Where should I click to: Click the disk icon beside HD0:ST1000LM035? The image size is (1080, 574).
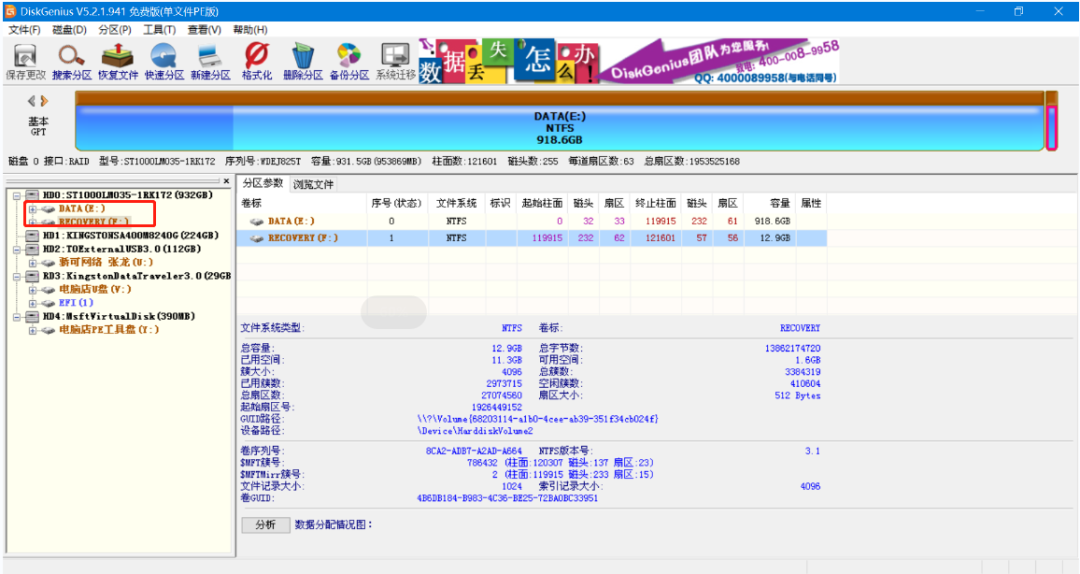click(x=32, y=196)
